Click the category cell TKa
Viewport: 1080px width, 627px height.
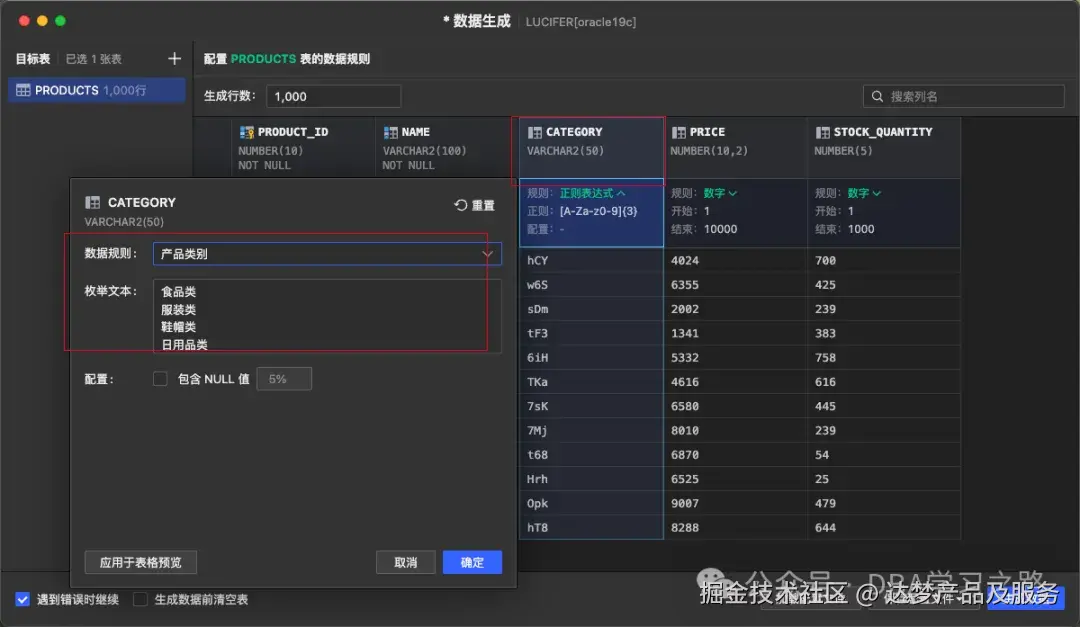coord(592,382)
